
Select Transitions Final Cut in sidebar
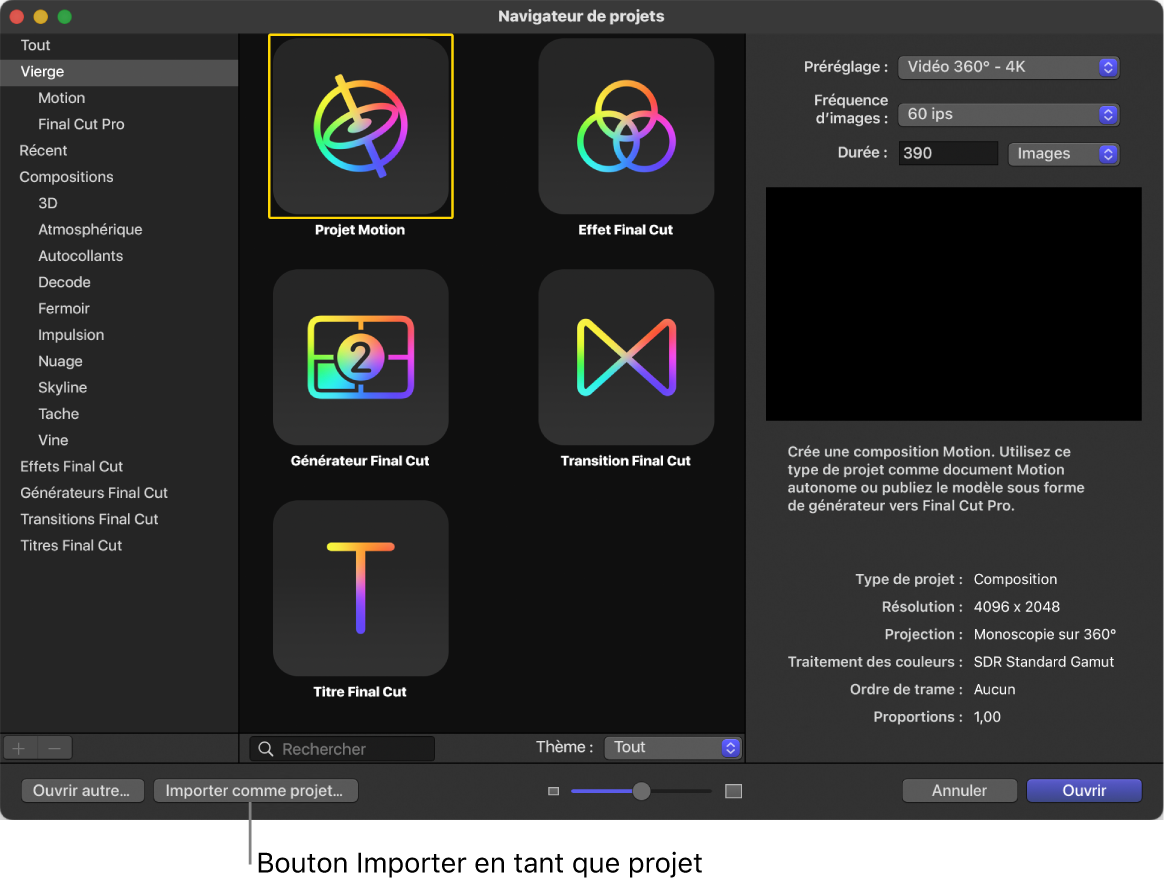click(119, 520)
